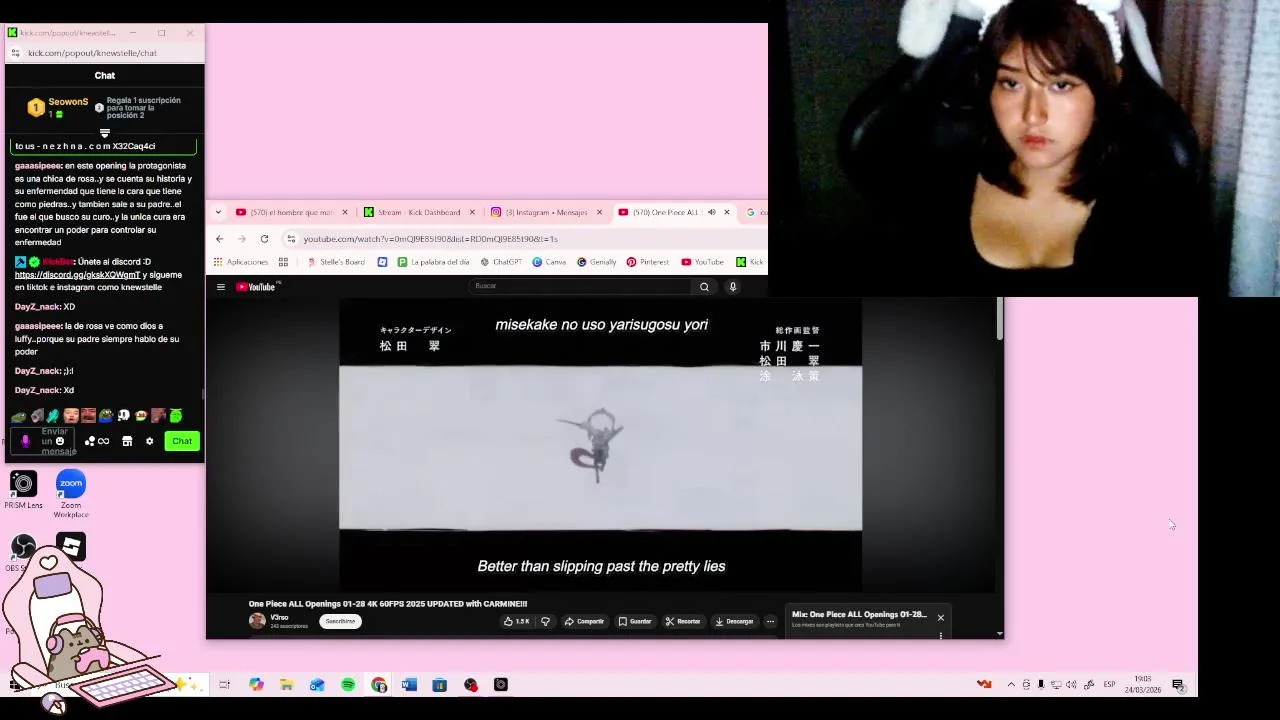The width and height of the screenshot is (1280, 720).
Task: Click the Descargar download button
Action: [x=735, y=621]
